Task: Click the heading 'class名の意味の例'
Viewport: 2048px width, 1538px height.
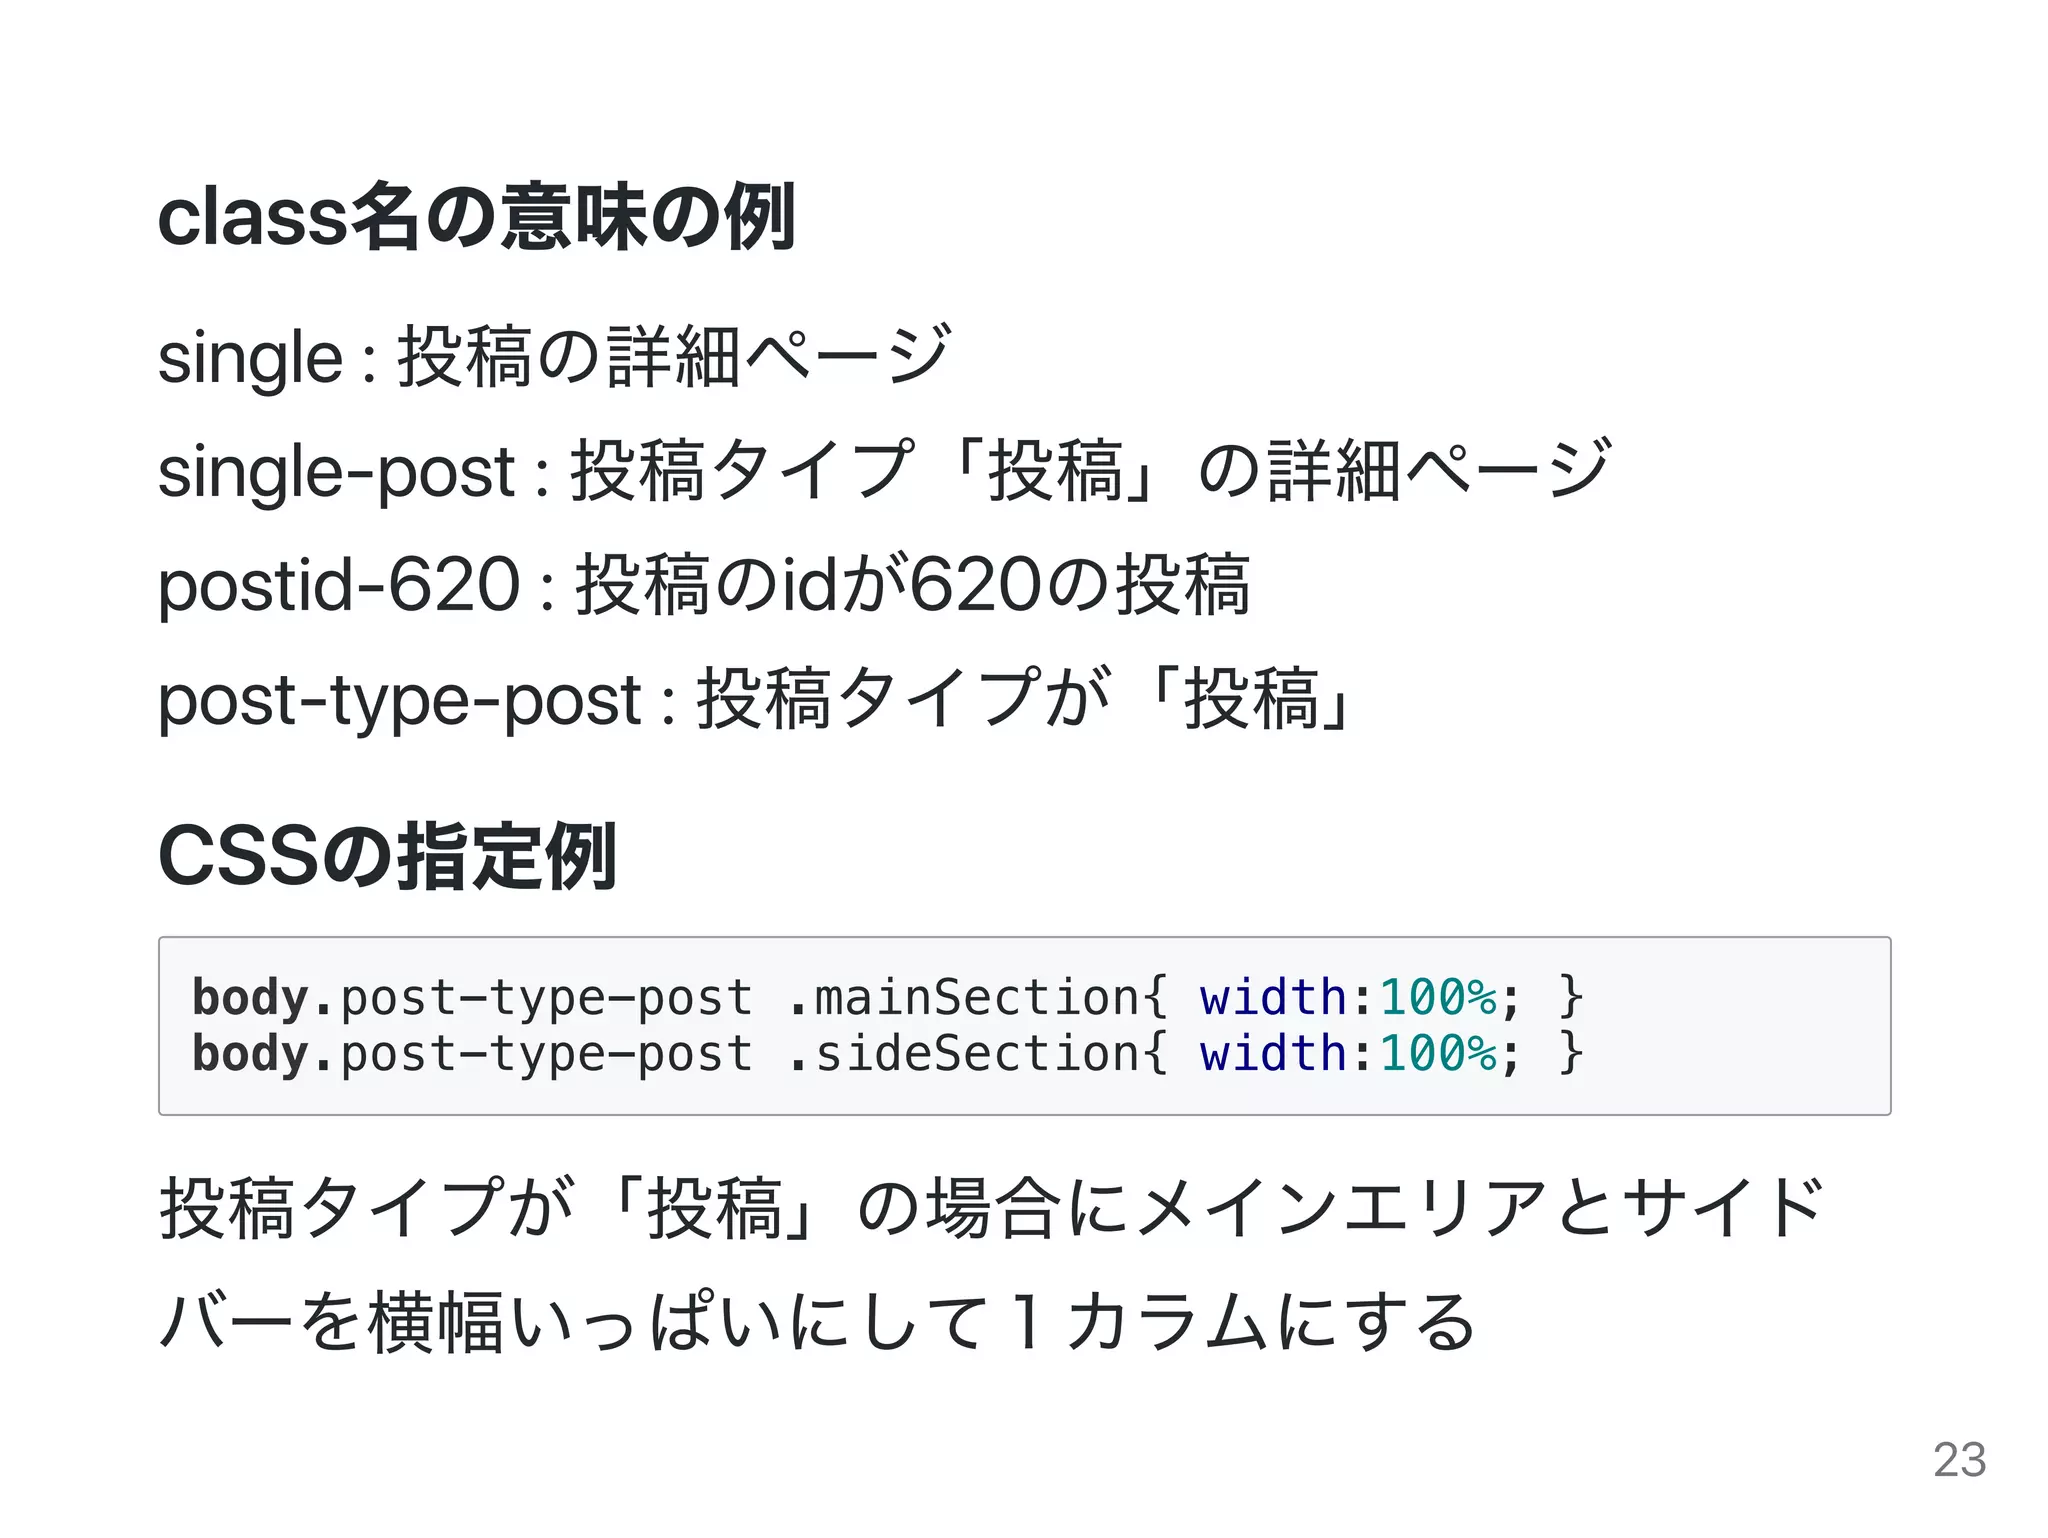Action: (x=477, y=217)
